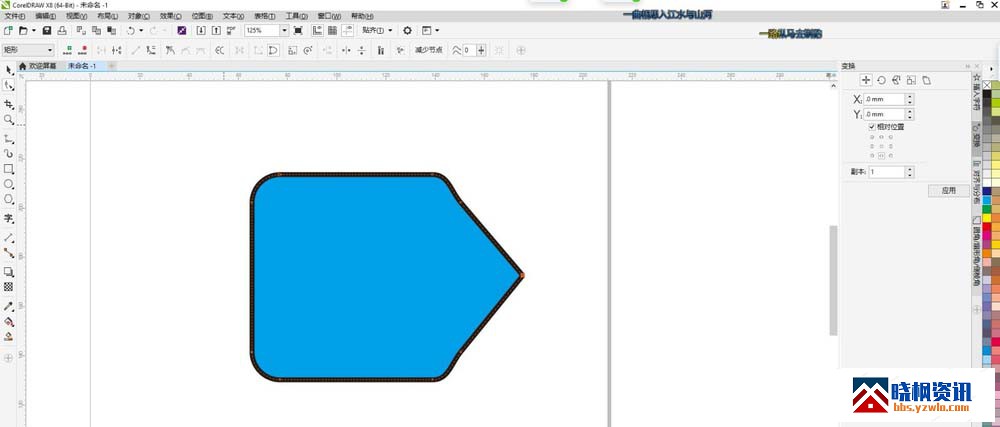Click the New document icon
Viewport: 1000px width, 427px height.
8,30
